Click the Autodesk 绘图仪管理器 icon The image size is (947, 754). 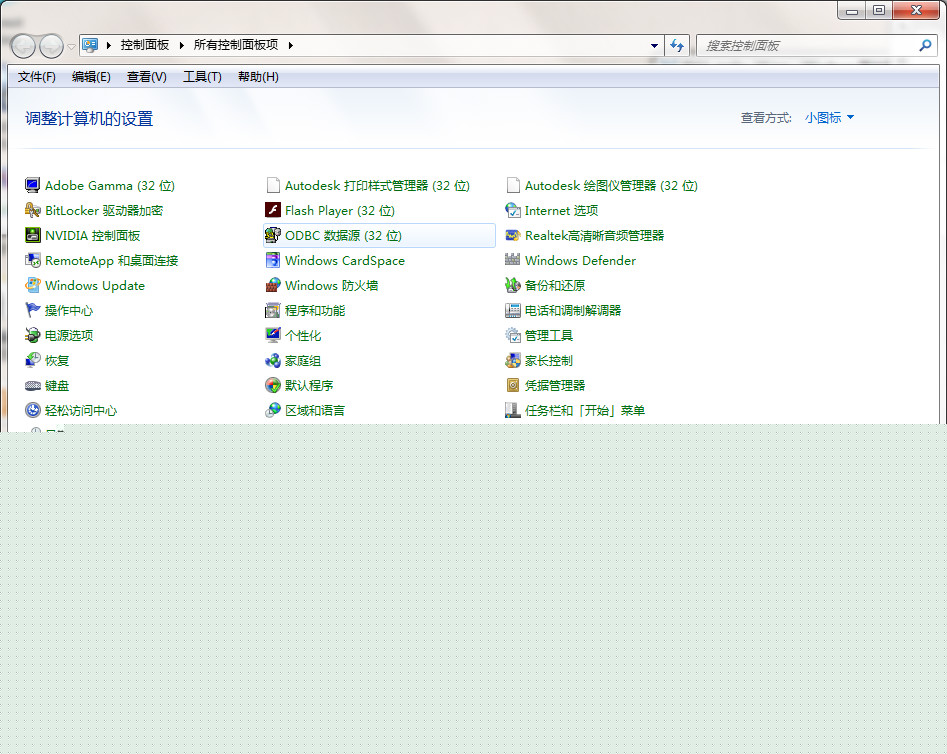(513, 185)
